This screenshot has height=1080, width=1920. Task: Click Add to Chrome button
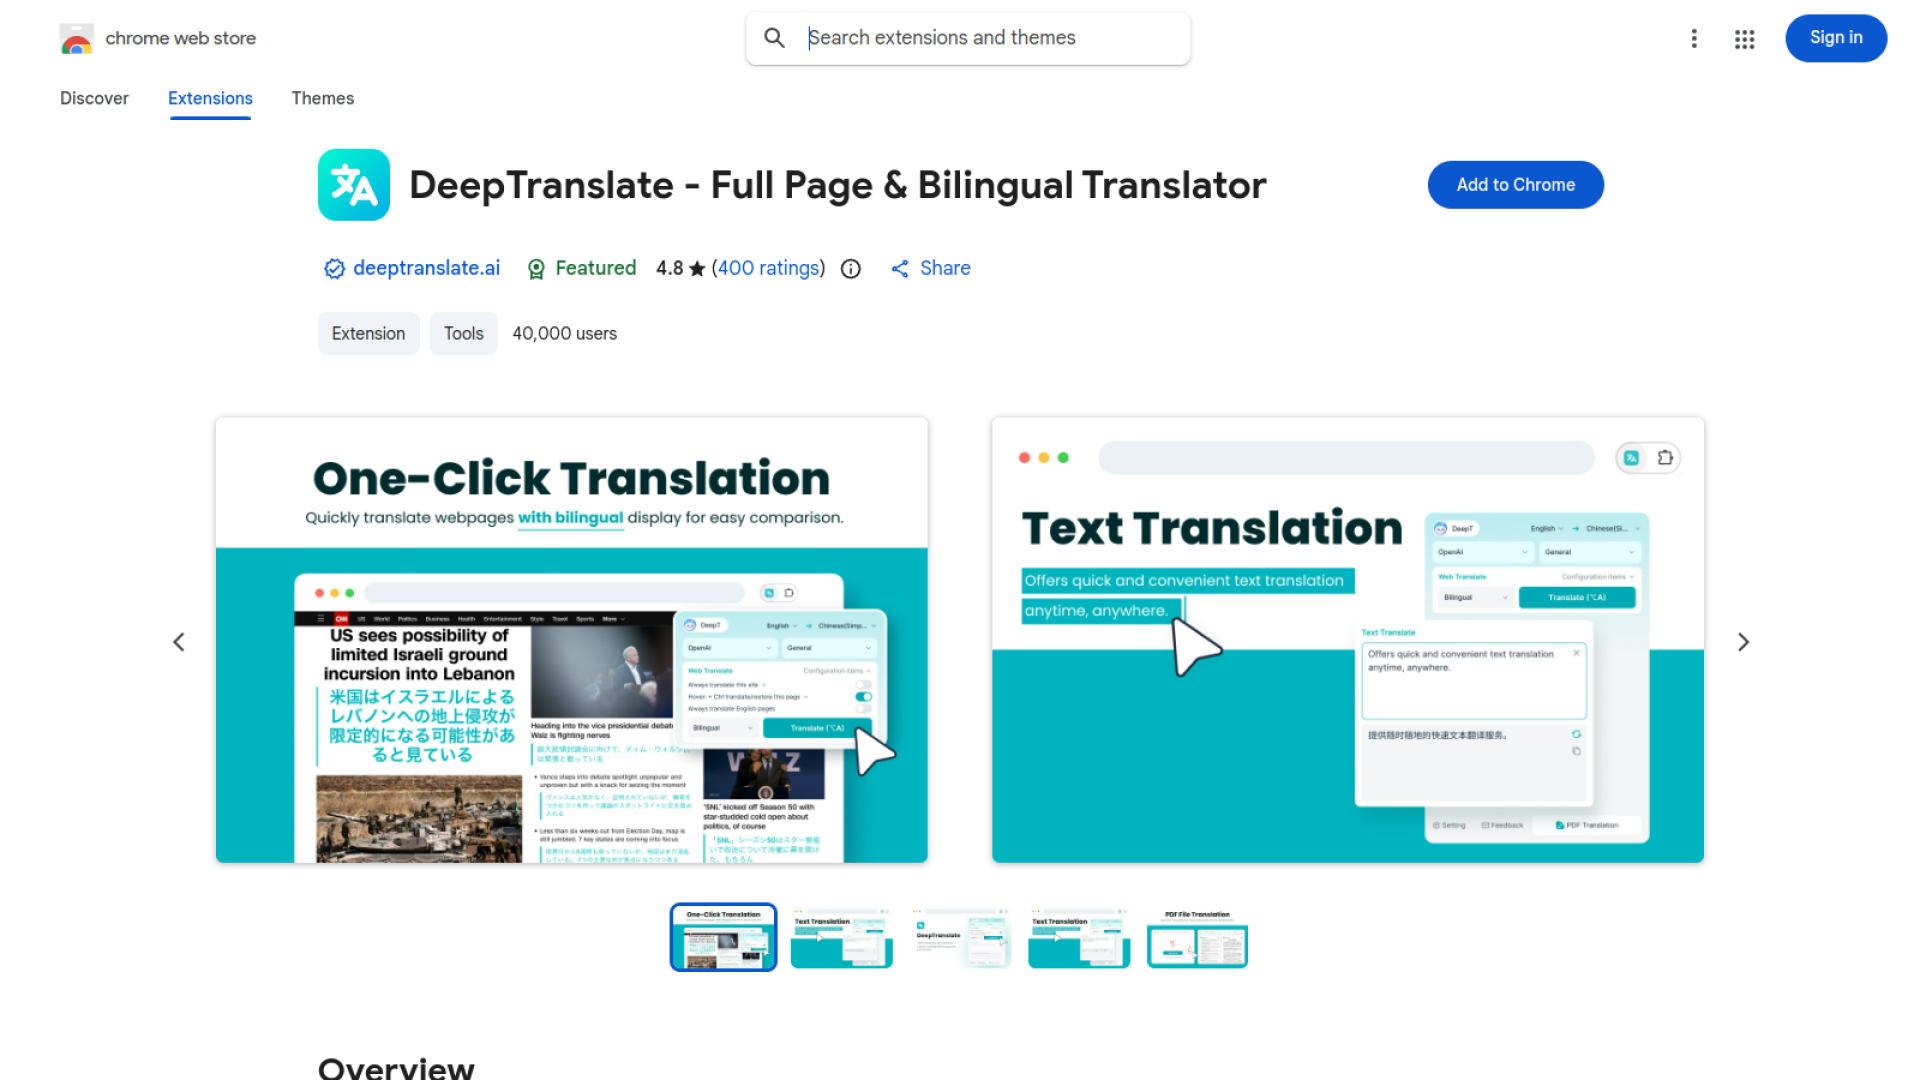(x=1516, y=185)
